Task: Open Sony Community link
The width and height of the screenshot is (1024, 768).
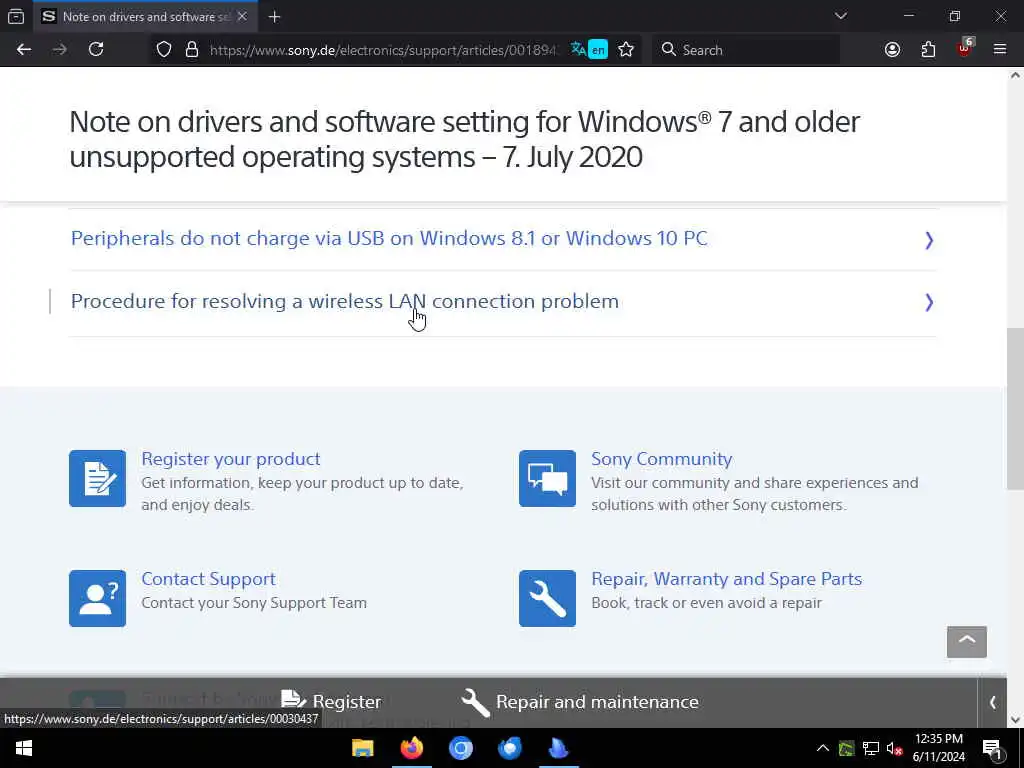Action: [x=662, y=458]
